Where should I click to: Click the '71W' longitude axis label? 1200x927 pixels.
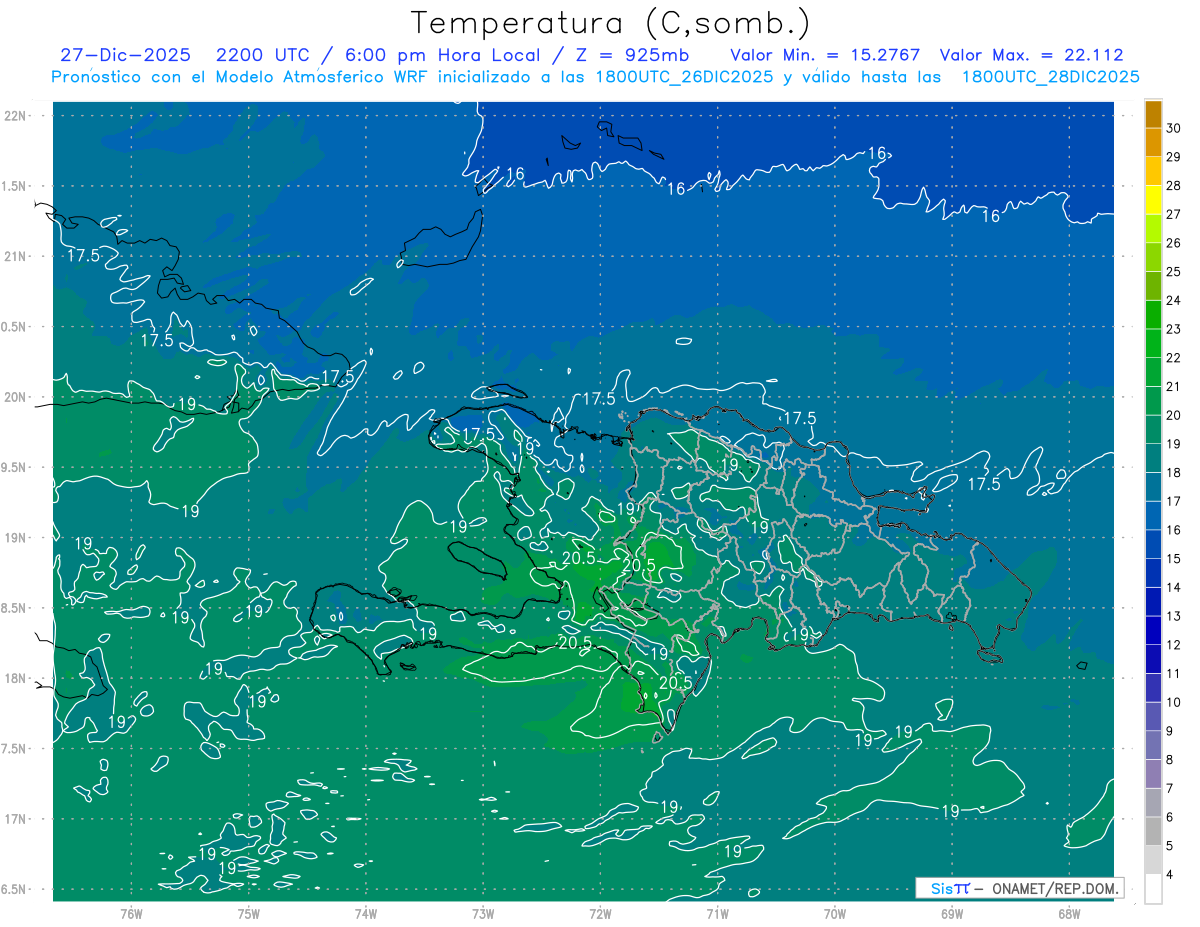717,913
